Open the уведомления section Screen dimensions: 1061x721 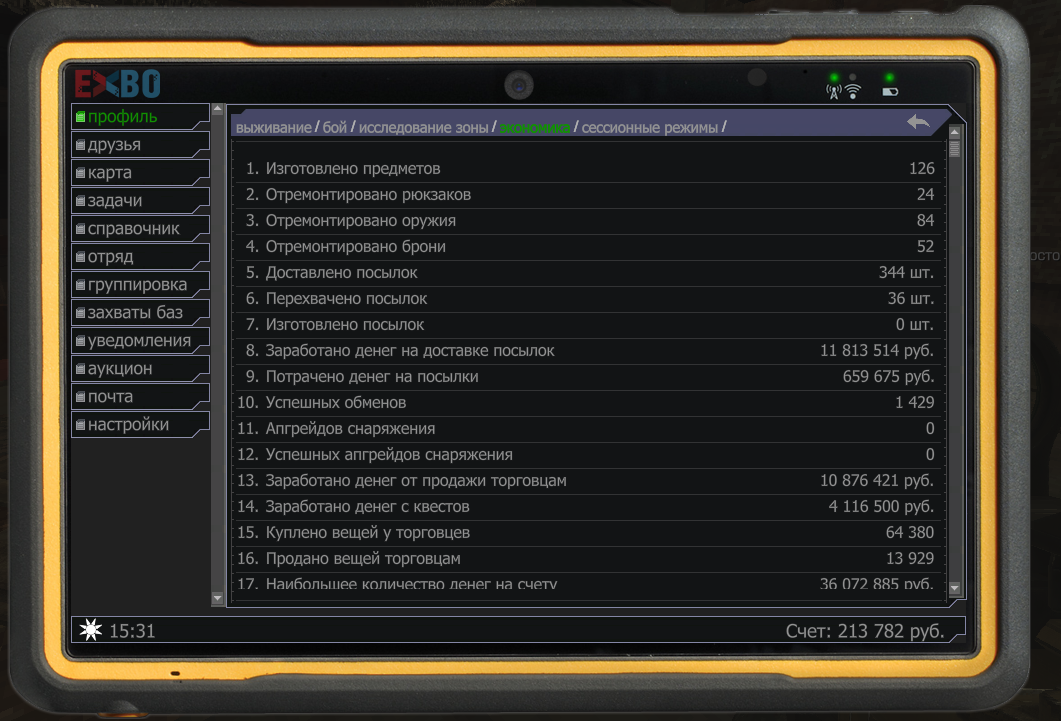(x=140, y=341)
